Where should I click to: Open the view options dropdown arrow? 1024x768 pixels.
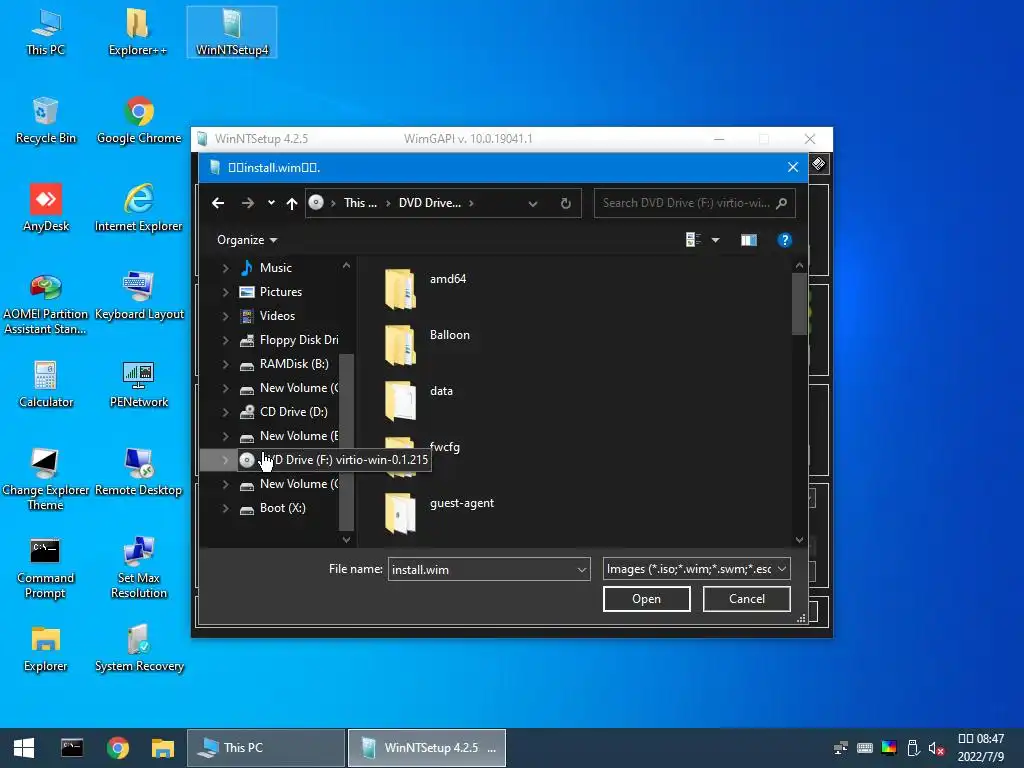tap(716, 240)
